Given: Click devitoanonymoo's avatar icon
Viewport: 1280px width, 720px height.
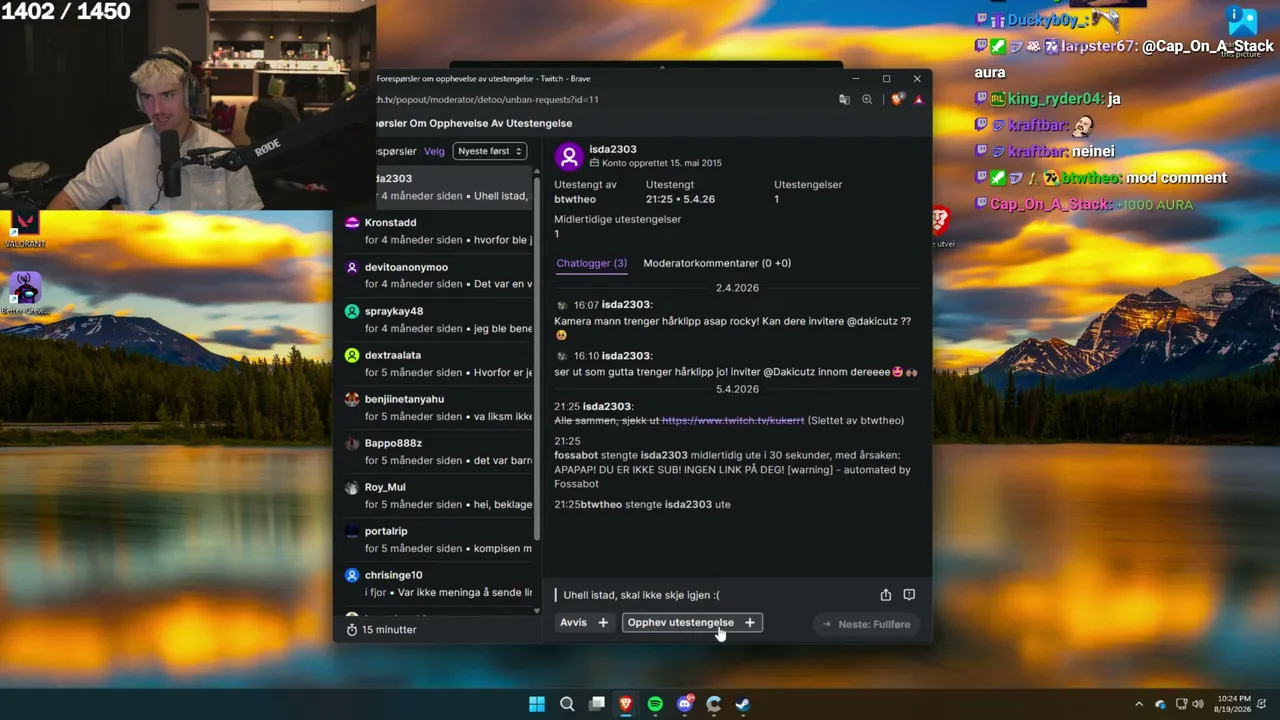Looking at the screenshot, I should click(352, 267).
